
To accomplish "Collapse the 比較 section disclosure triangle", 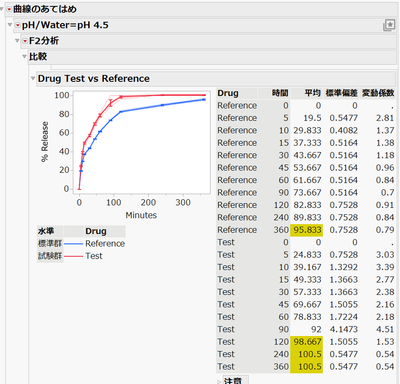I will [24, 56].
